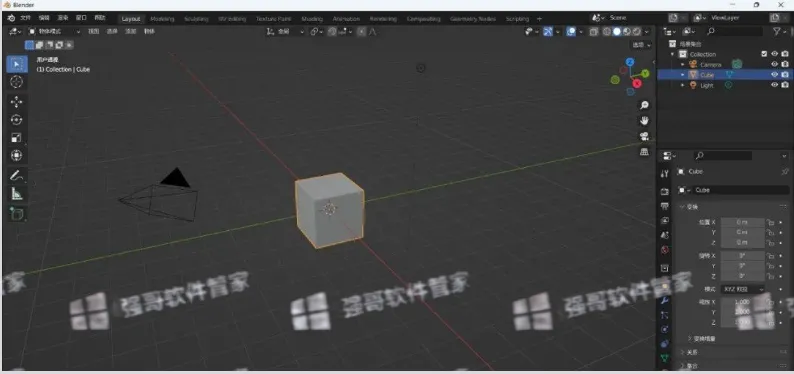
Task: Click the outliner search field
Action: tap(734, 31)
